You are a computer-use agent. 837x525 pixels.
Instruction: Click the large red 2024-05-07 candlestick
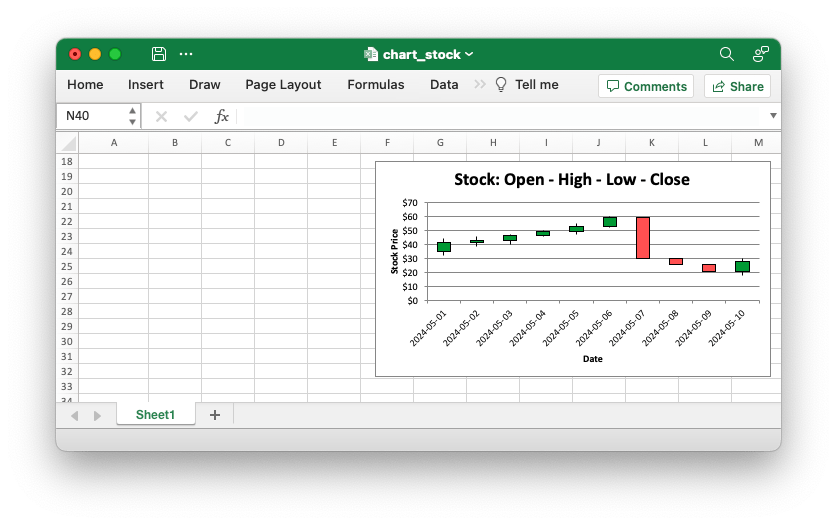point(643,237)
